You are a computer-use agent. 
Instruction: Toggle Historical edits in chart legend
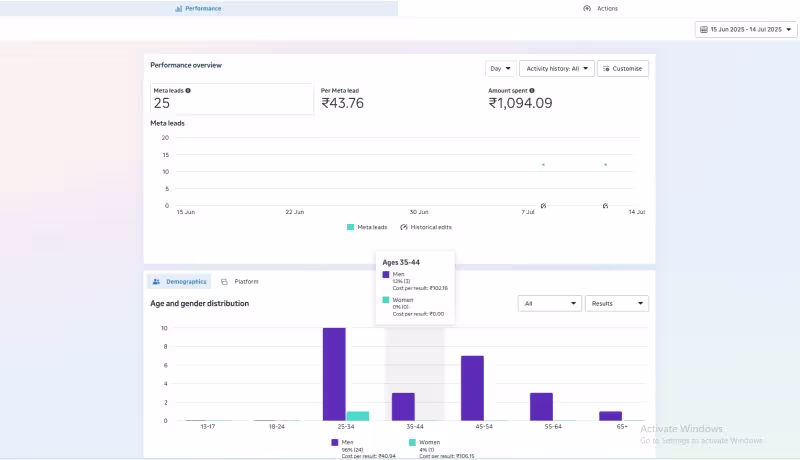(426, 227)
